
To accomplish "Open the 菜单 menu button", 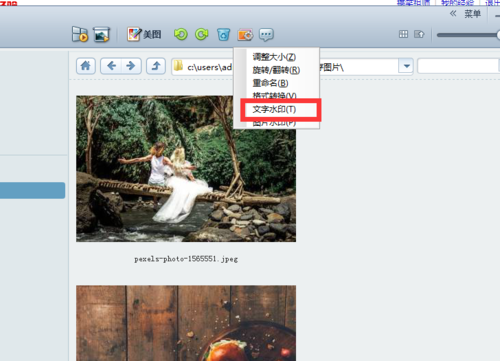I will [x=473, y=14].
